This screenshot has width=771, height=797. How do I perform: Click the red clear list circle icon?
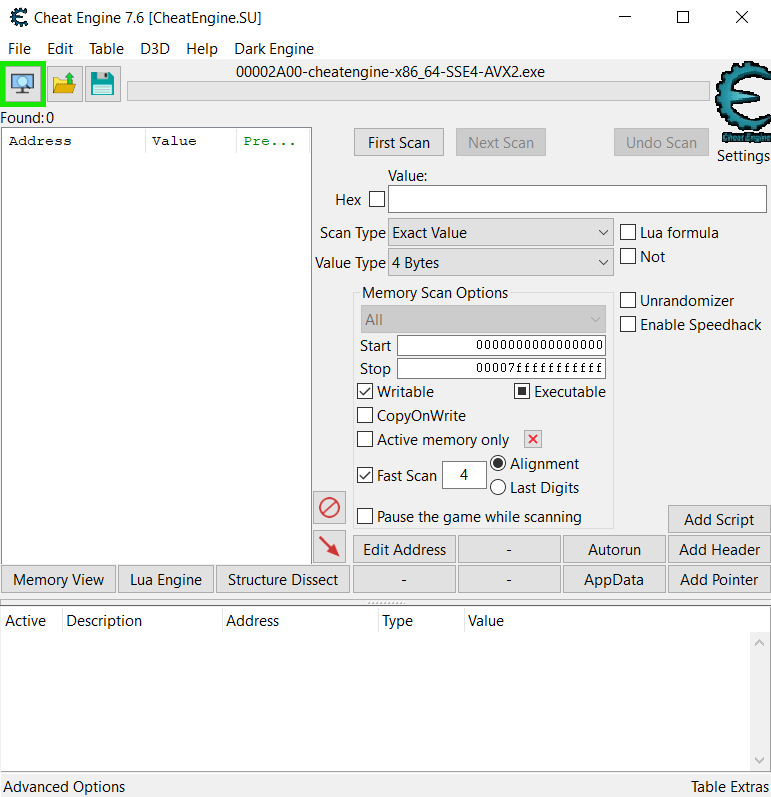click(329, 507)
